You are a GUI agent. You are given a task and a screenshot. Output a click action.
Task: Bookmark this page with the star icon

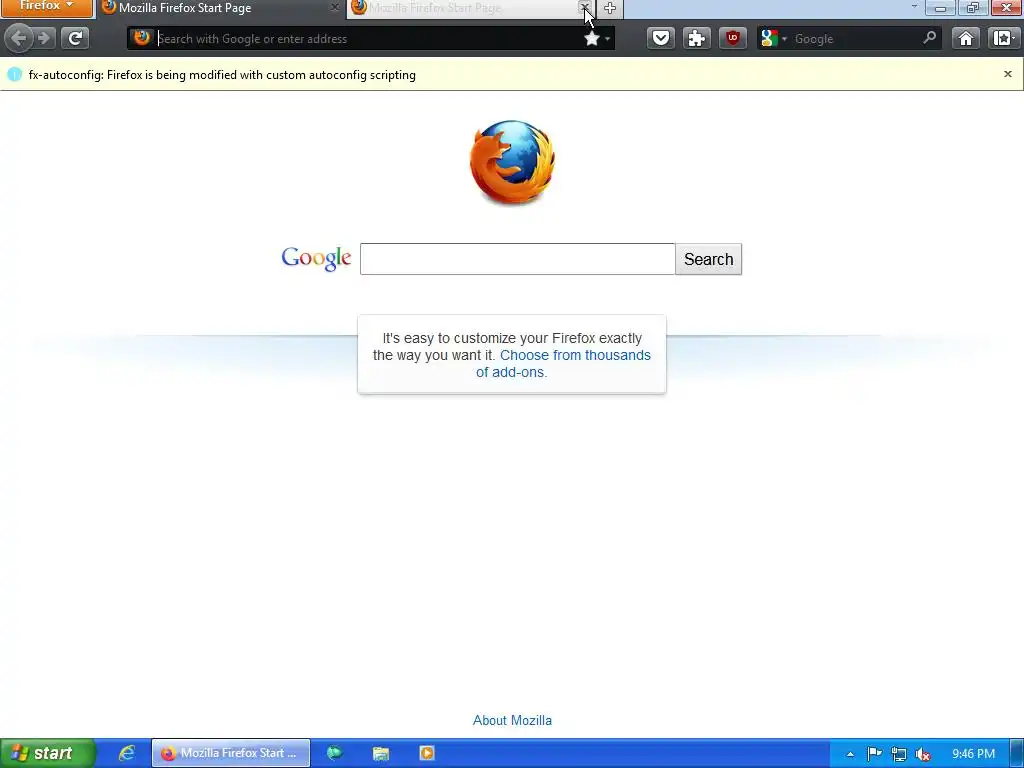[592, 39]
